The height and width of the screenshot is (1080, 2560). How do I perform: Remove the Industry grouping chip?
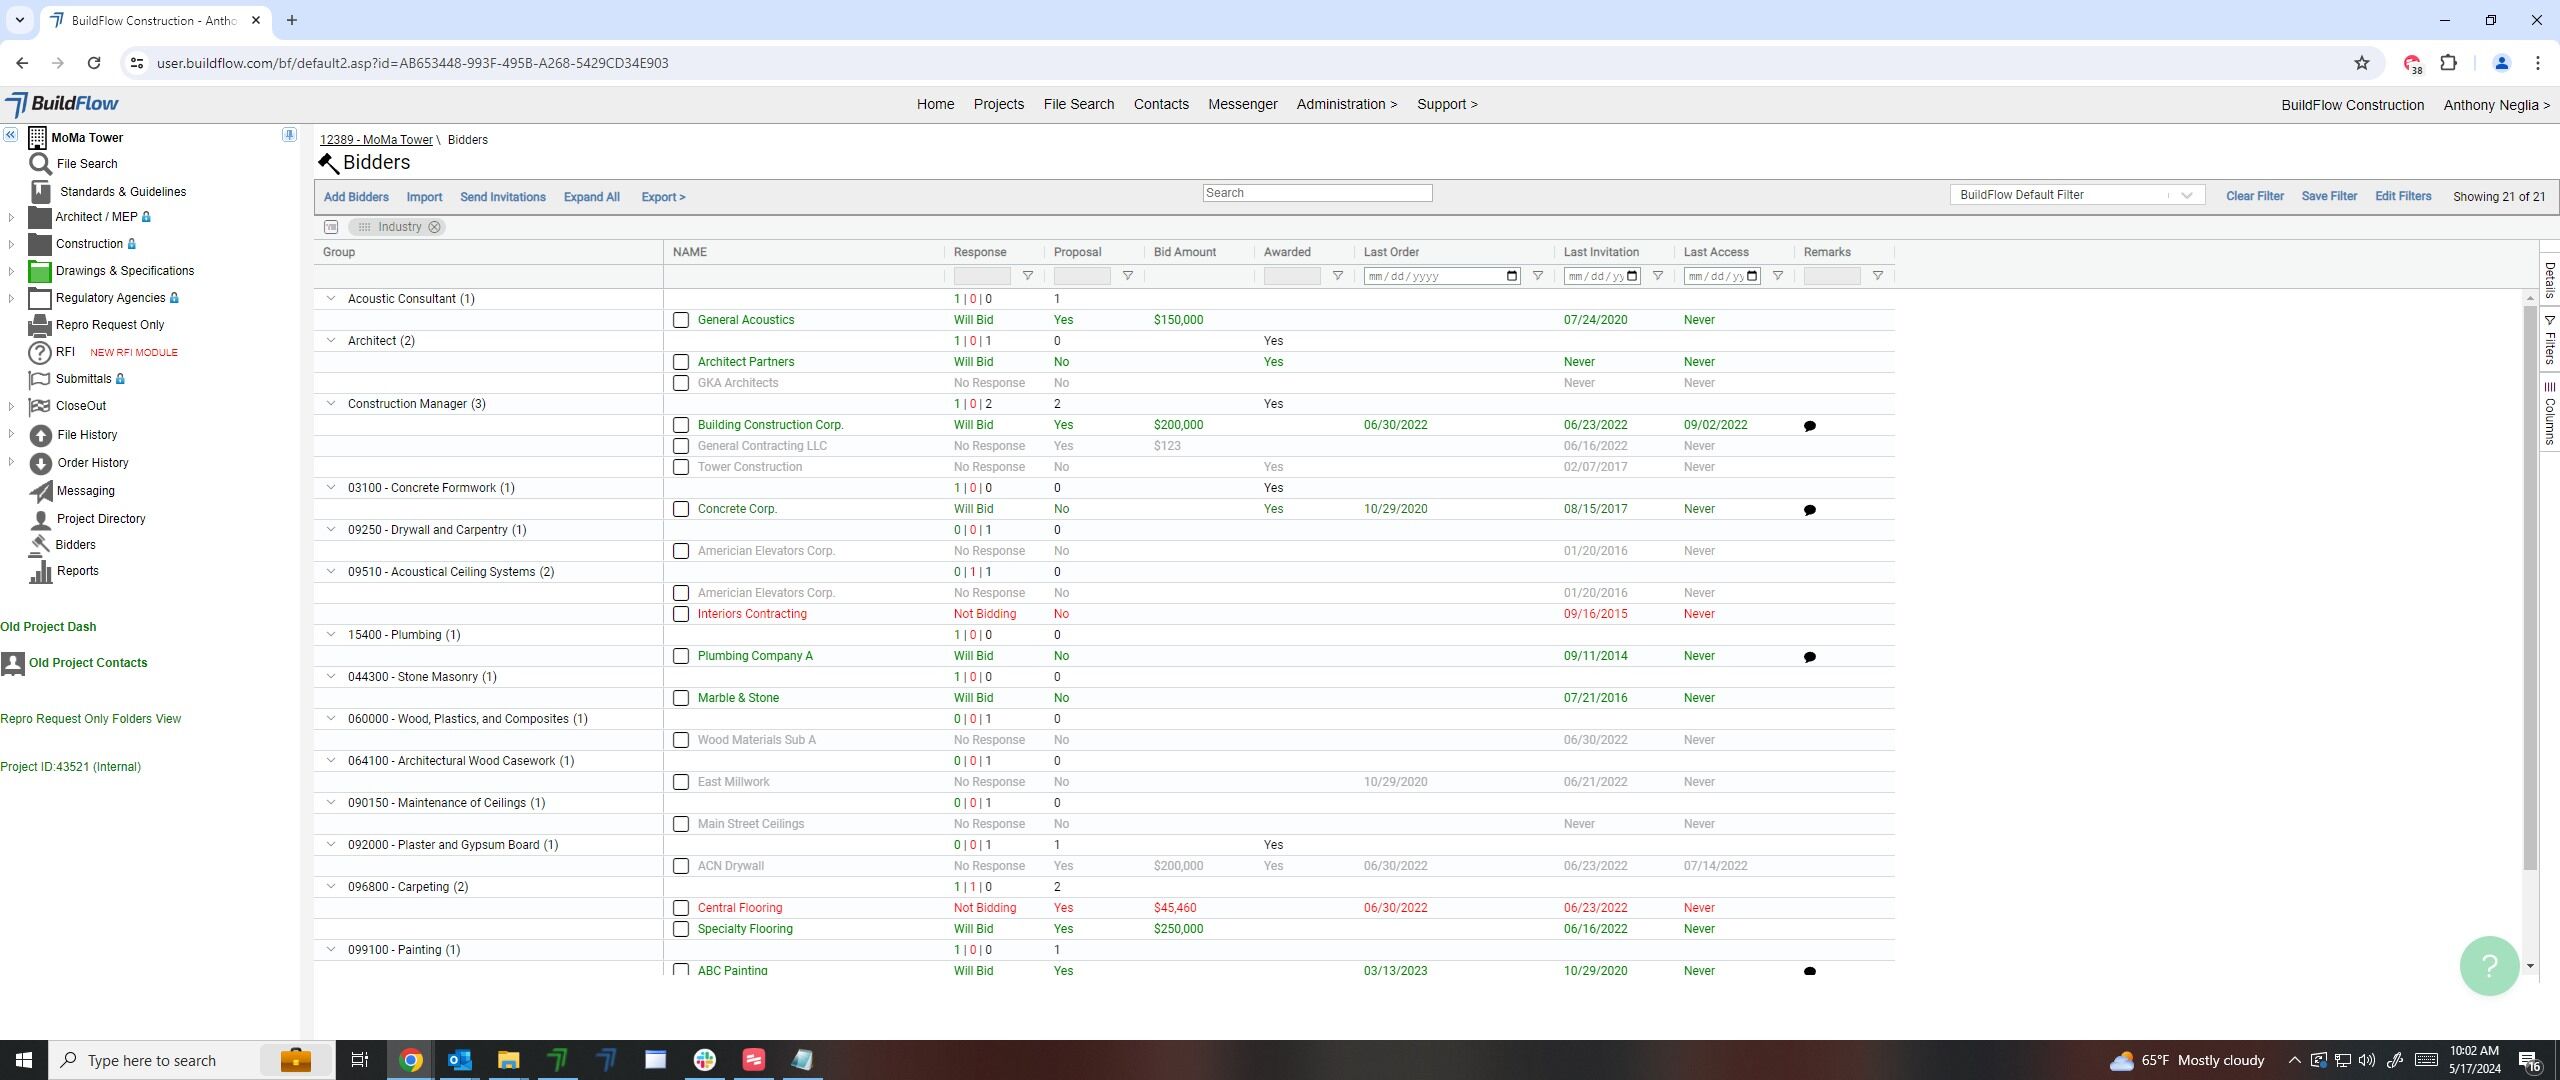click(434, 227)
